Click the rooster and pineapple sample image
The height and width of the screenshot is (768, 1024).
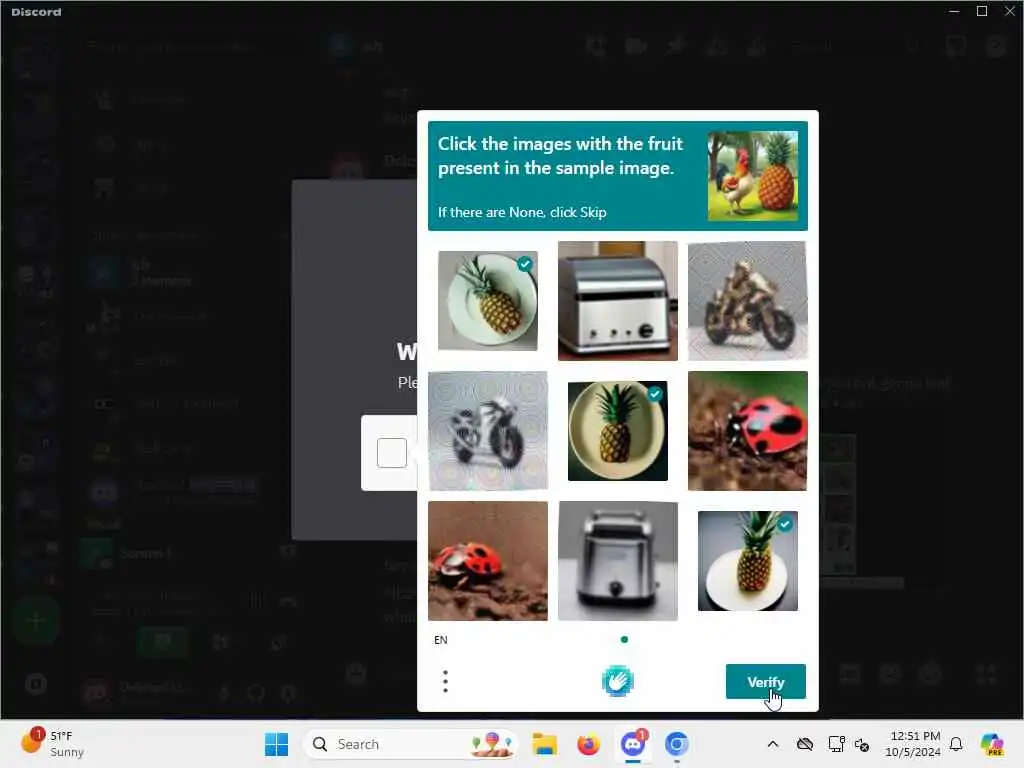click(x=753, y=176)
